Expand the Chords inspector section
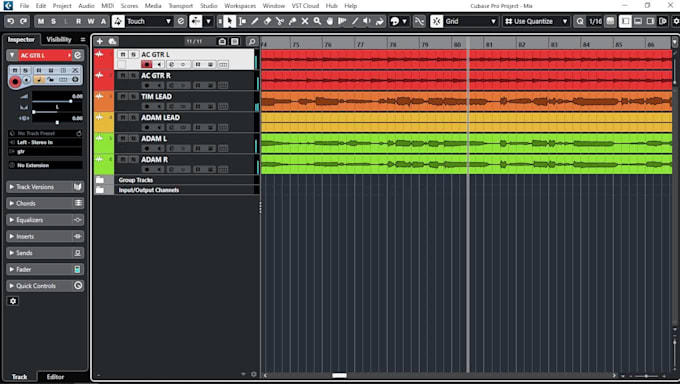 click(45, 203)
